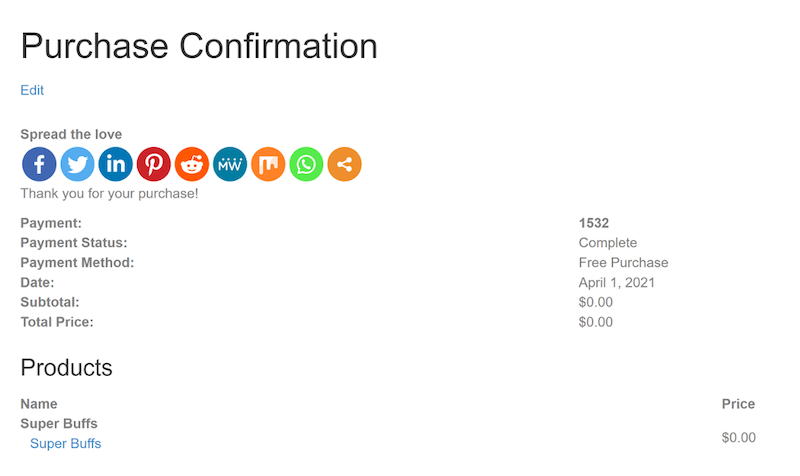Open the orange more-sharing options icon
This screenshot has width=800, height=476.
click(344, 164)
